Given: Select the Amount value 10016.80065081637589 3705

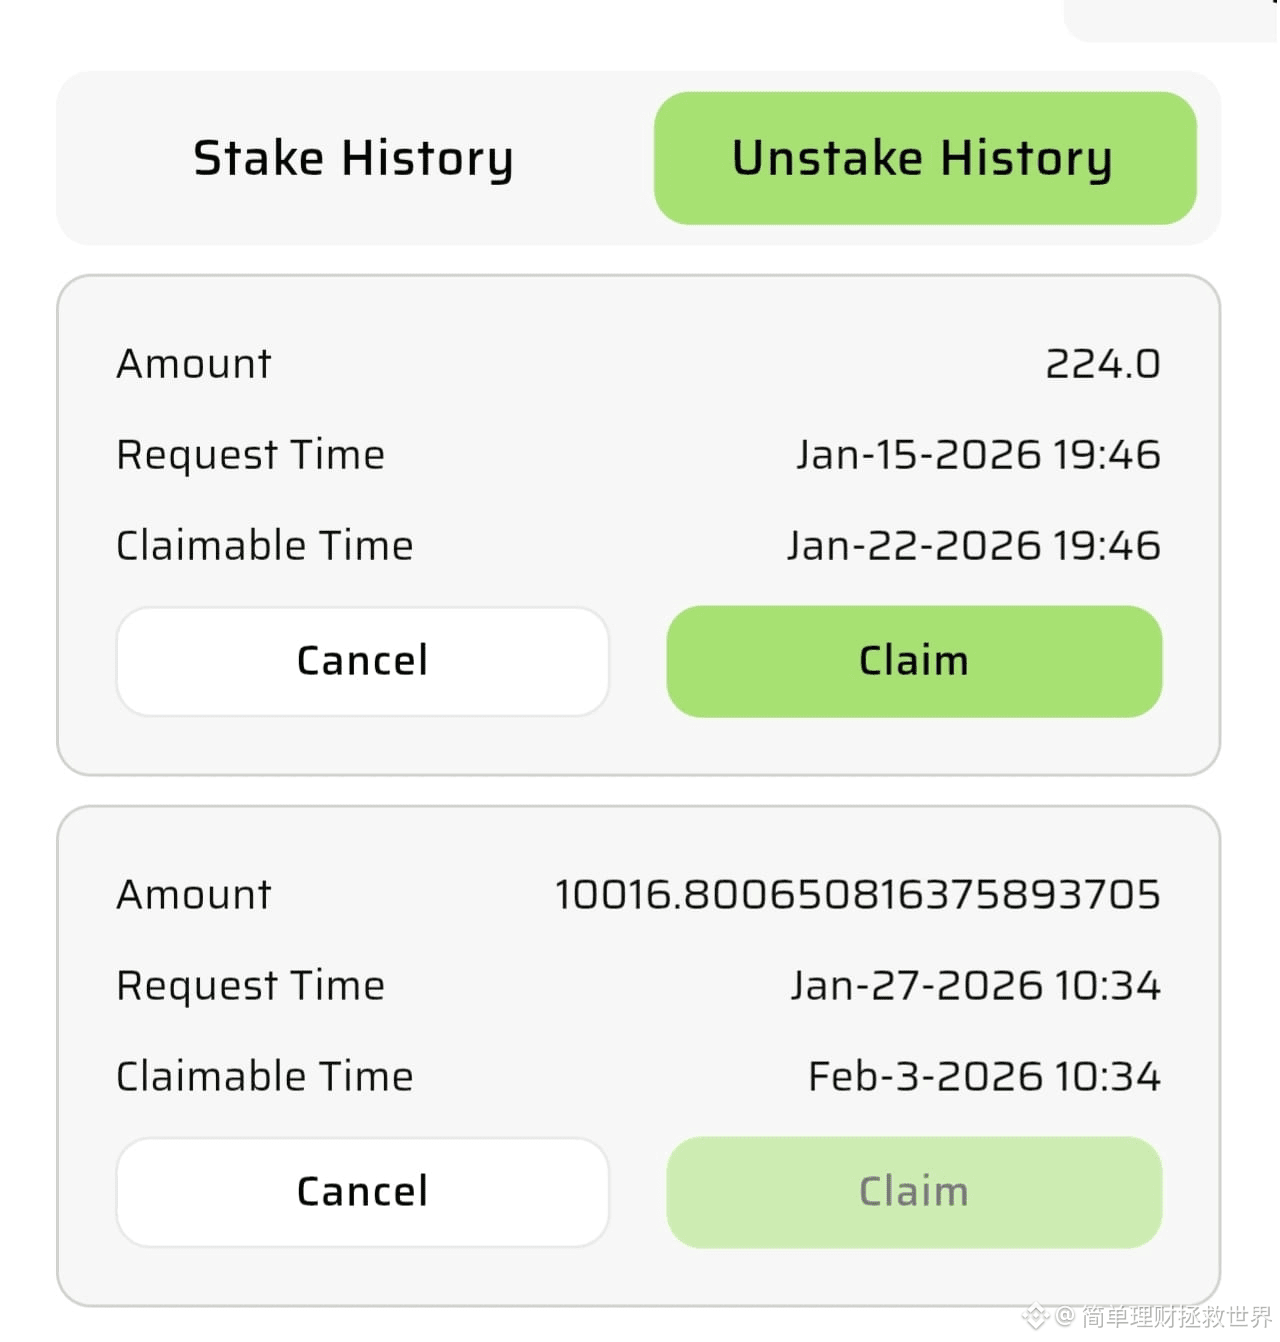Looking at the screenshot, I should (x=857, y=895).
